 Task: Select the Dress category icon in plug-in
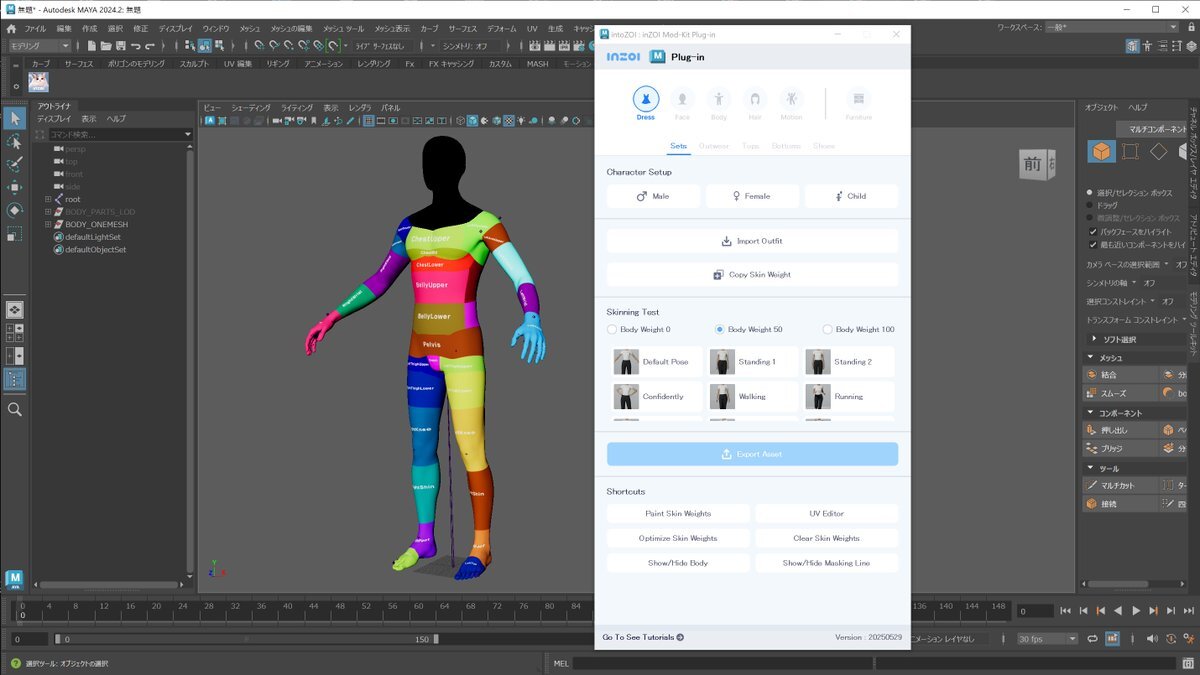point(646,99)
